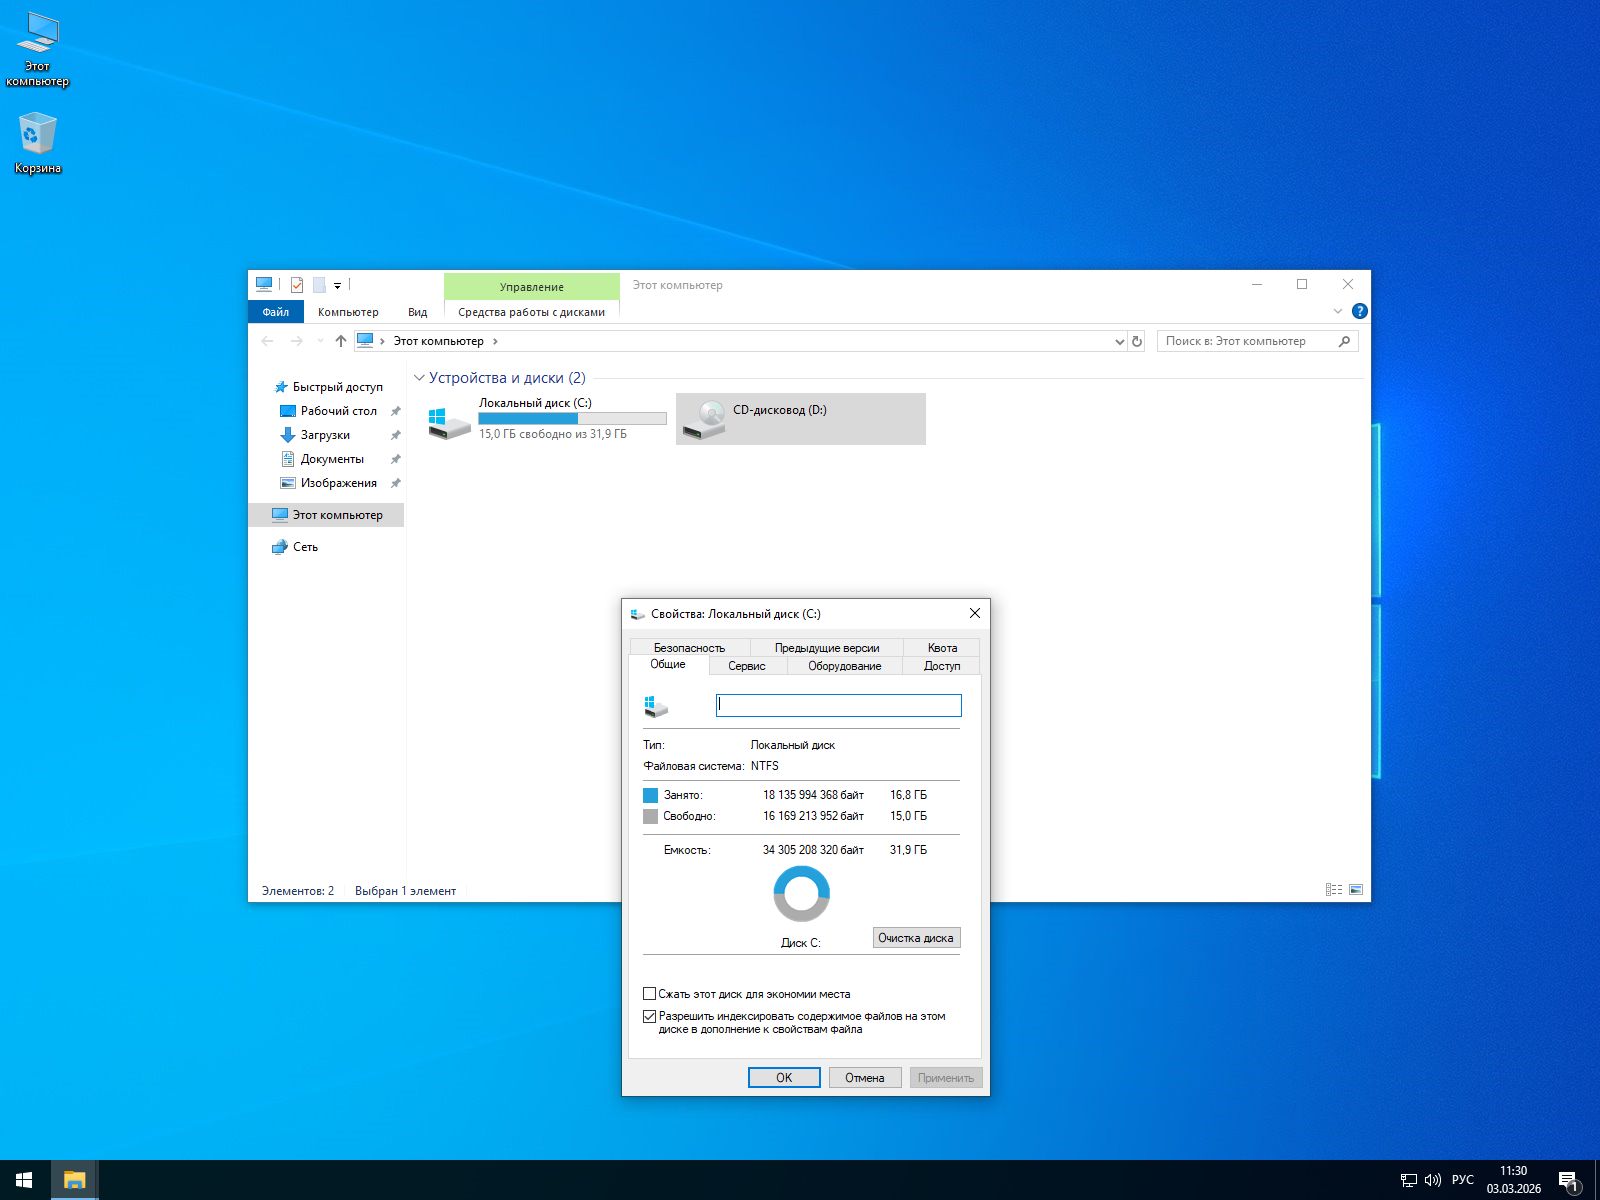Click the volume speaker tray icon
Viewport: 1600px width, 1200px height.
click(x=1432, y=1180)
